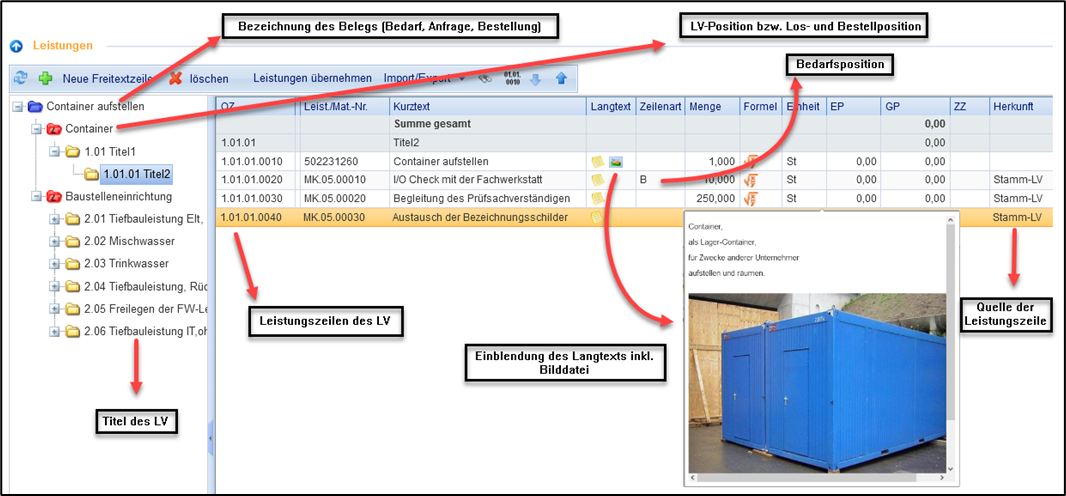Viewport: 1066px width, 496px height.
Task: Expand the 2.02 Mischwasser tree node
Action: click(54, 241)
